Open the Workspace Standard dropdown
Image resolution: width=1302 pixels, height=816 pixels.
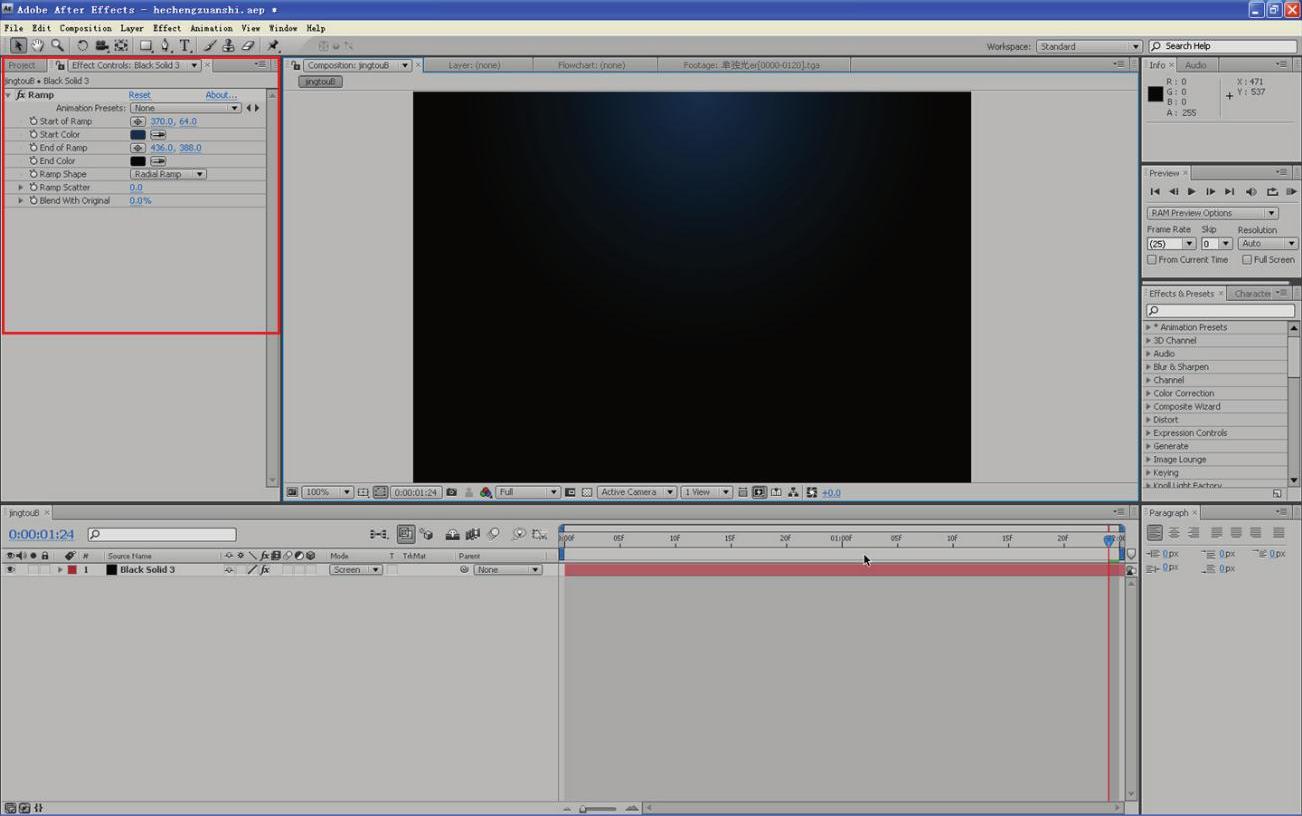[1088, 46]
